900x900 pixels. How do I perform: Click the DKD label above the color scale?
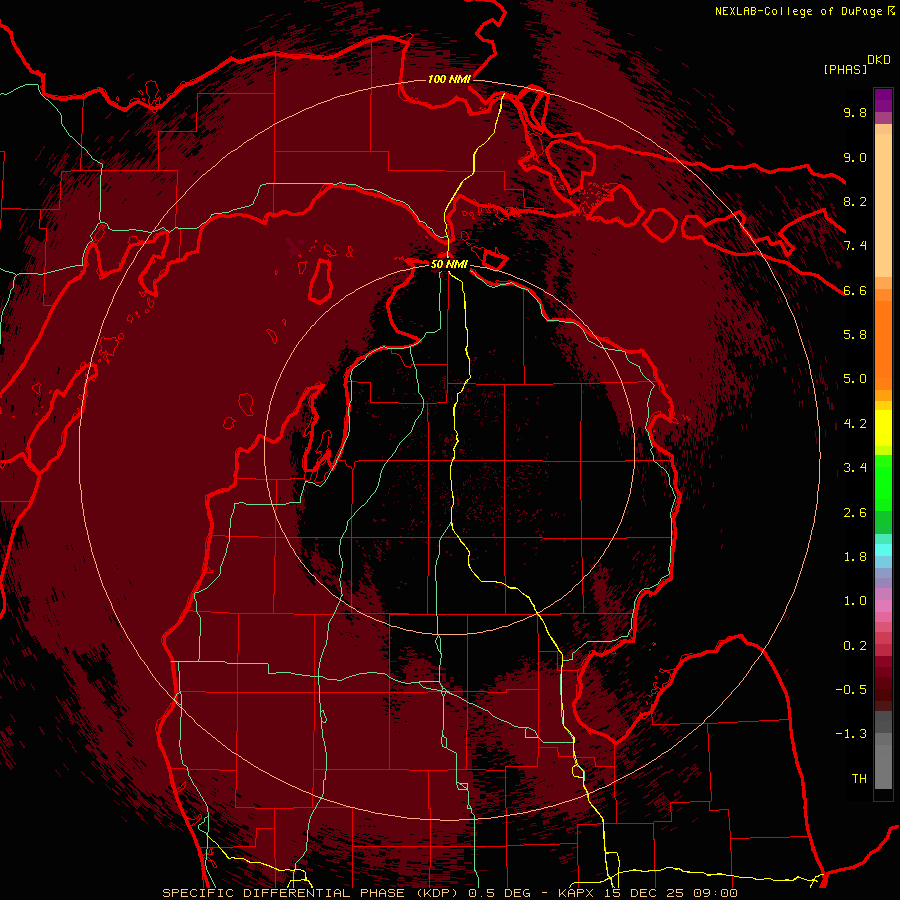(878, 60)
